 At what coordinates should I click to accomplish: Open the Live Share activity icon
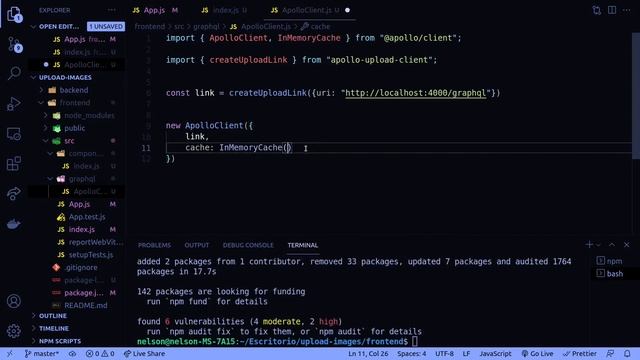point(13,193)
